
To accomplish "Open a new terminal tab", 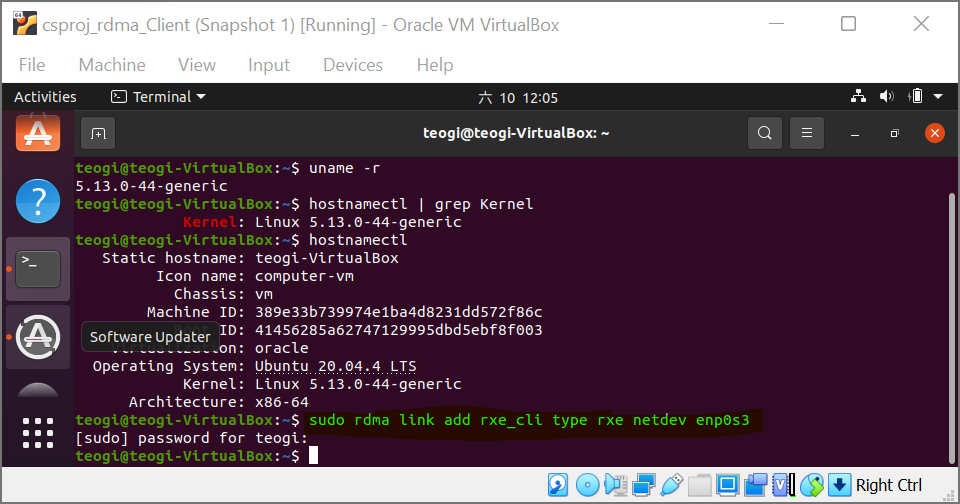I will pyautogui.click(x=98, y=134).
